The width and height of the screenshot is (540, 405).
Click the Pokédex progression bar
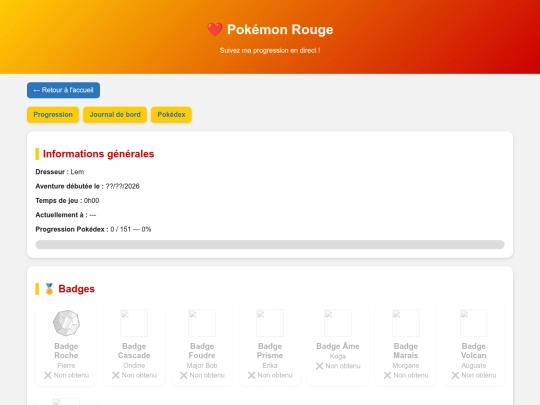[270, 245]
